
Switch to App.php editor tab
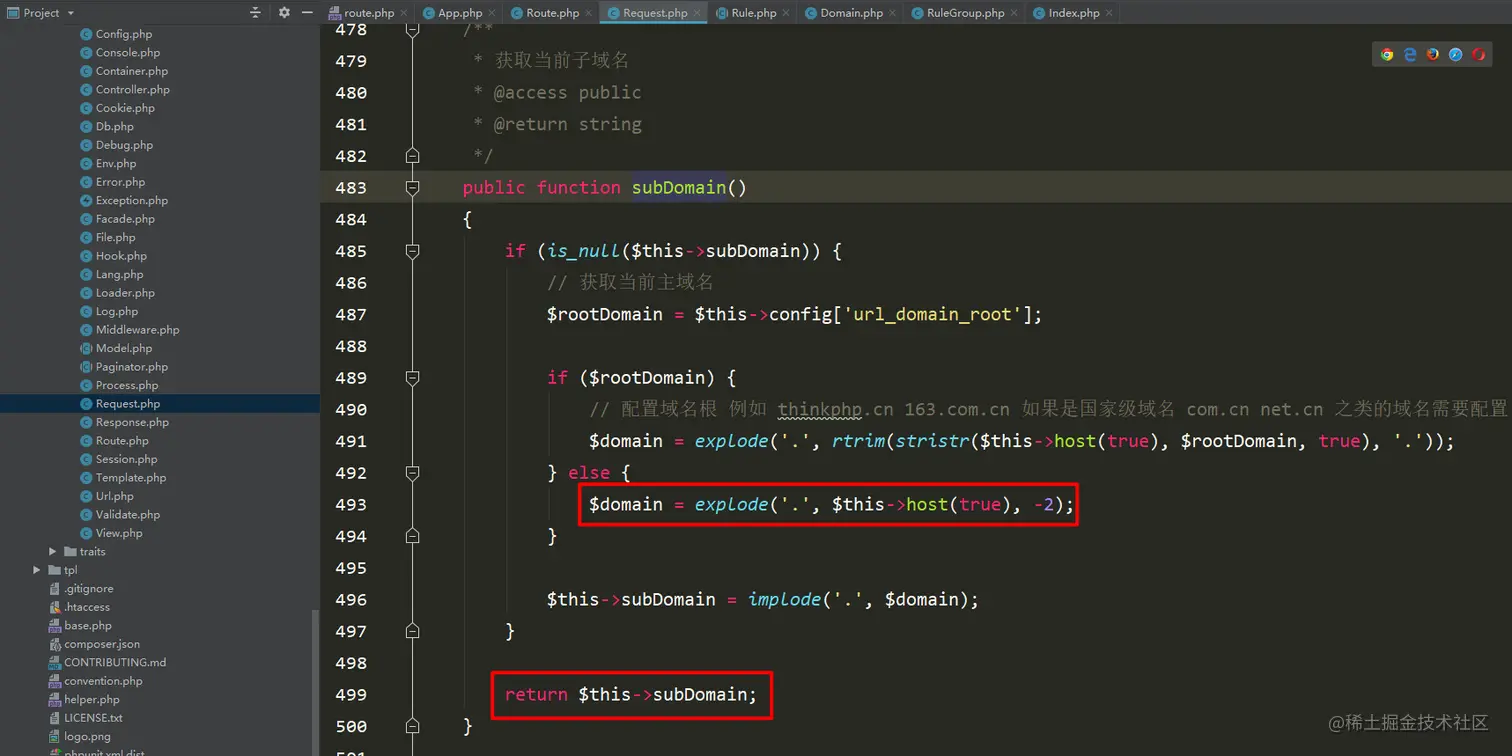460,13
